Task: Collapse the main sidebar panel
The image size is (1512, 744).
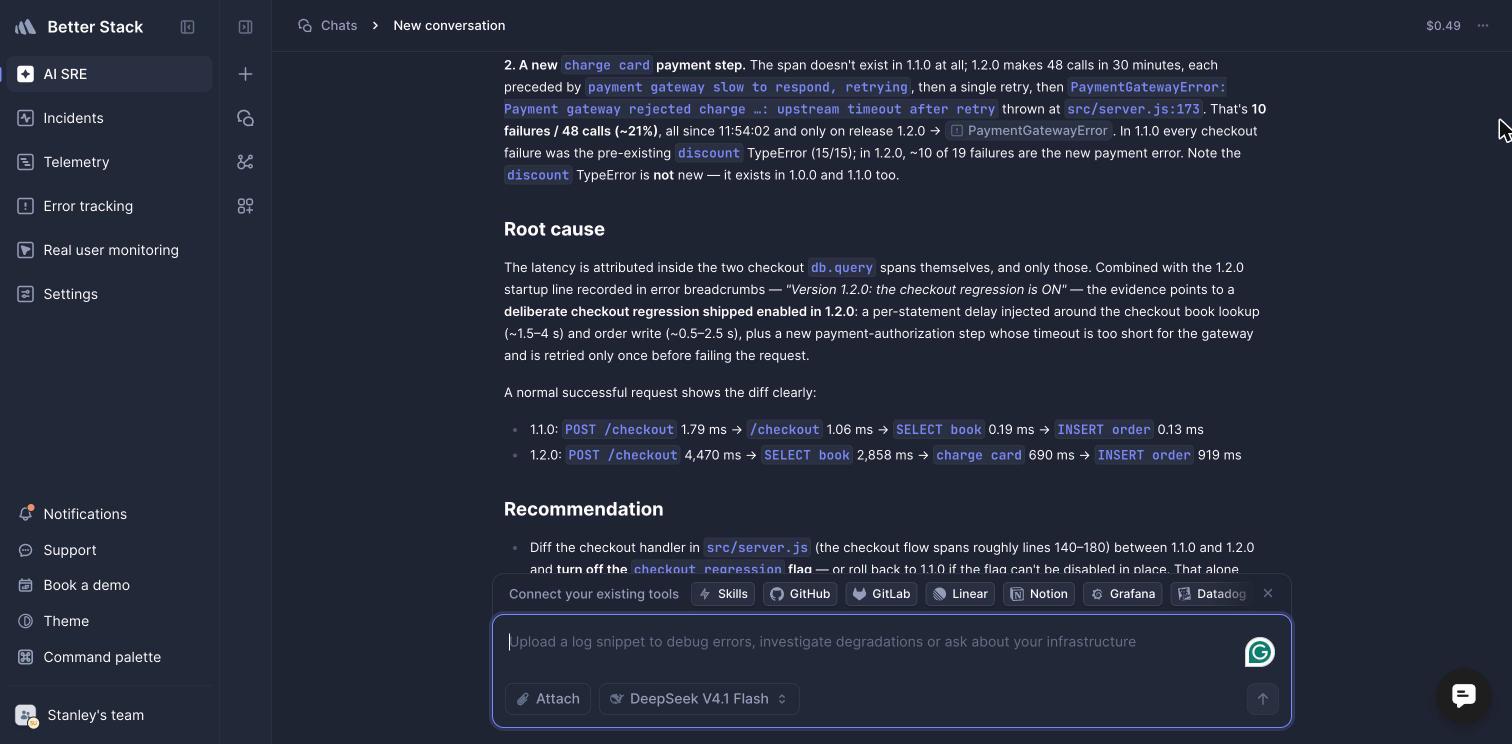Action: (x=187, y=27)
